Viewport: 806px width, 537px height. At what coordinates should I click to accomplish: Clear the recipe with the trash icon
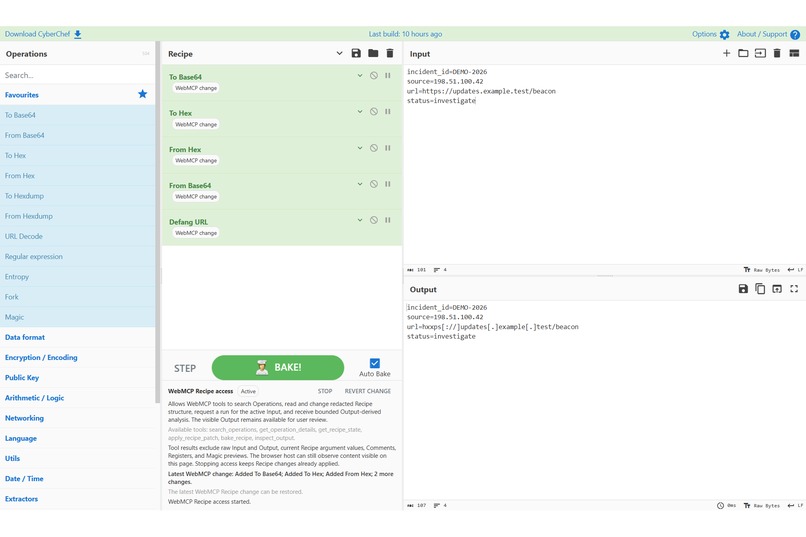[390, 53]
